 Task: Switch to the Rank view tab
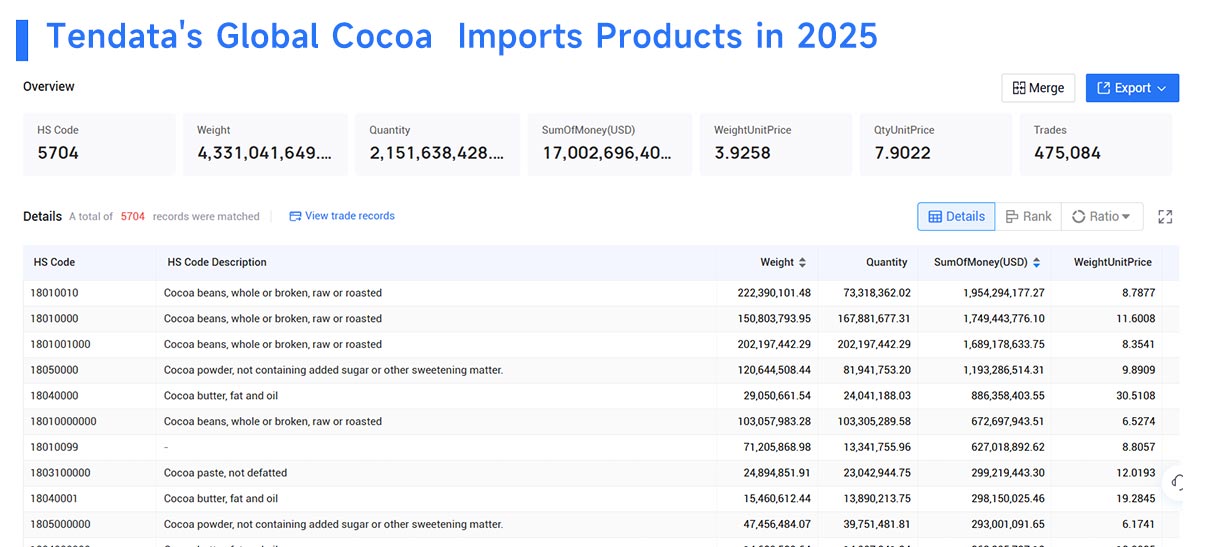1028,216
